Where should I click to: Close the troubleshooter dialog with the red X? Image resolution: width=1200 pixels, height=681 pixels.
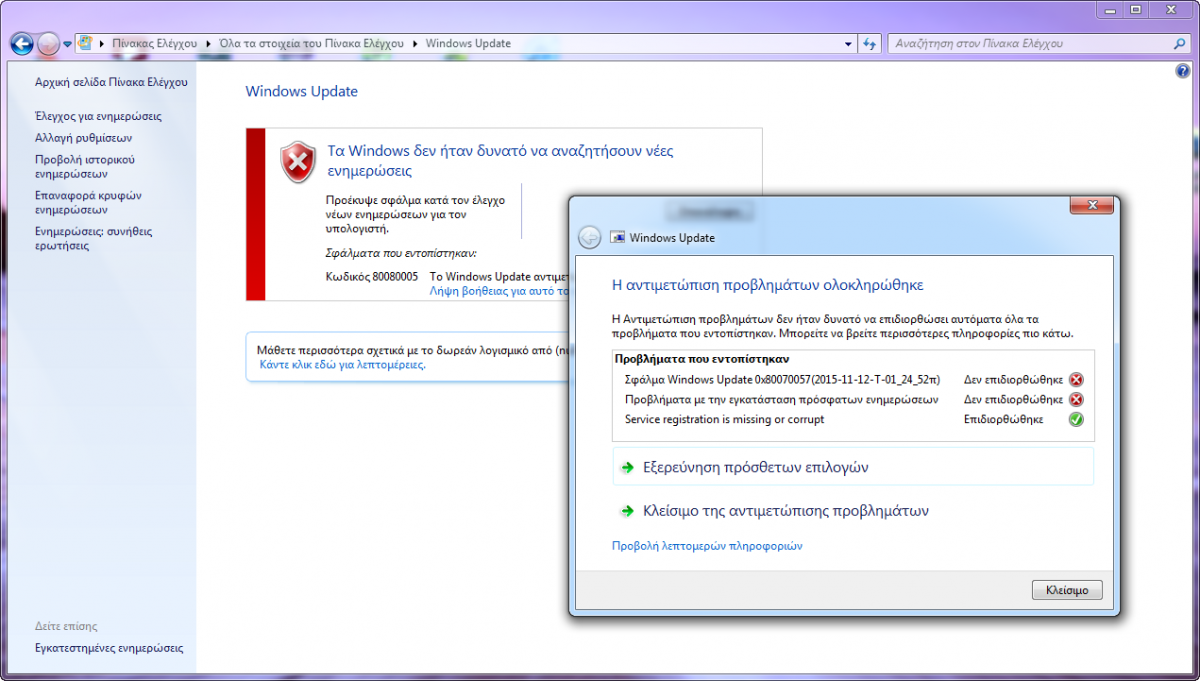(x=1091, y=206)
